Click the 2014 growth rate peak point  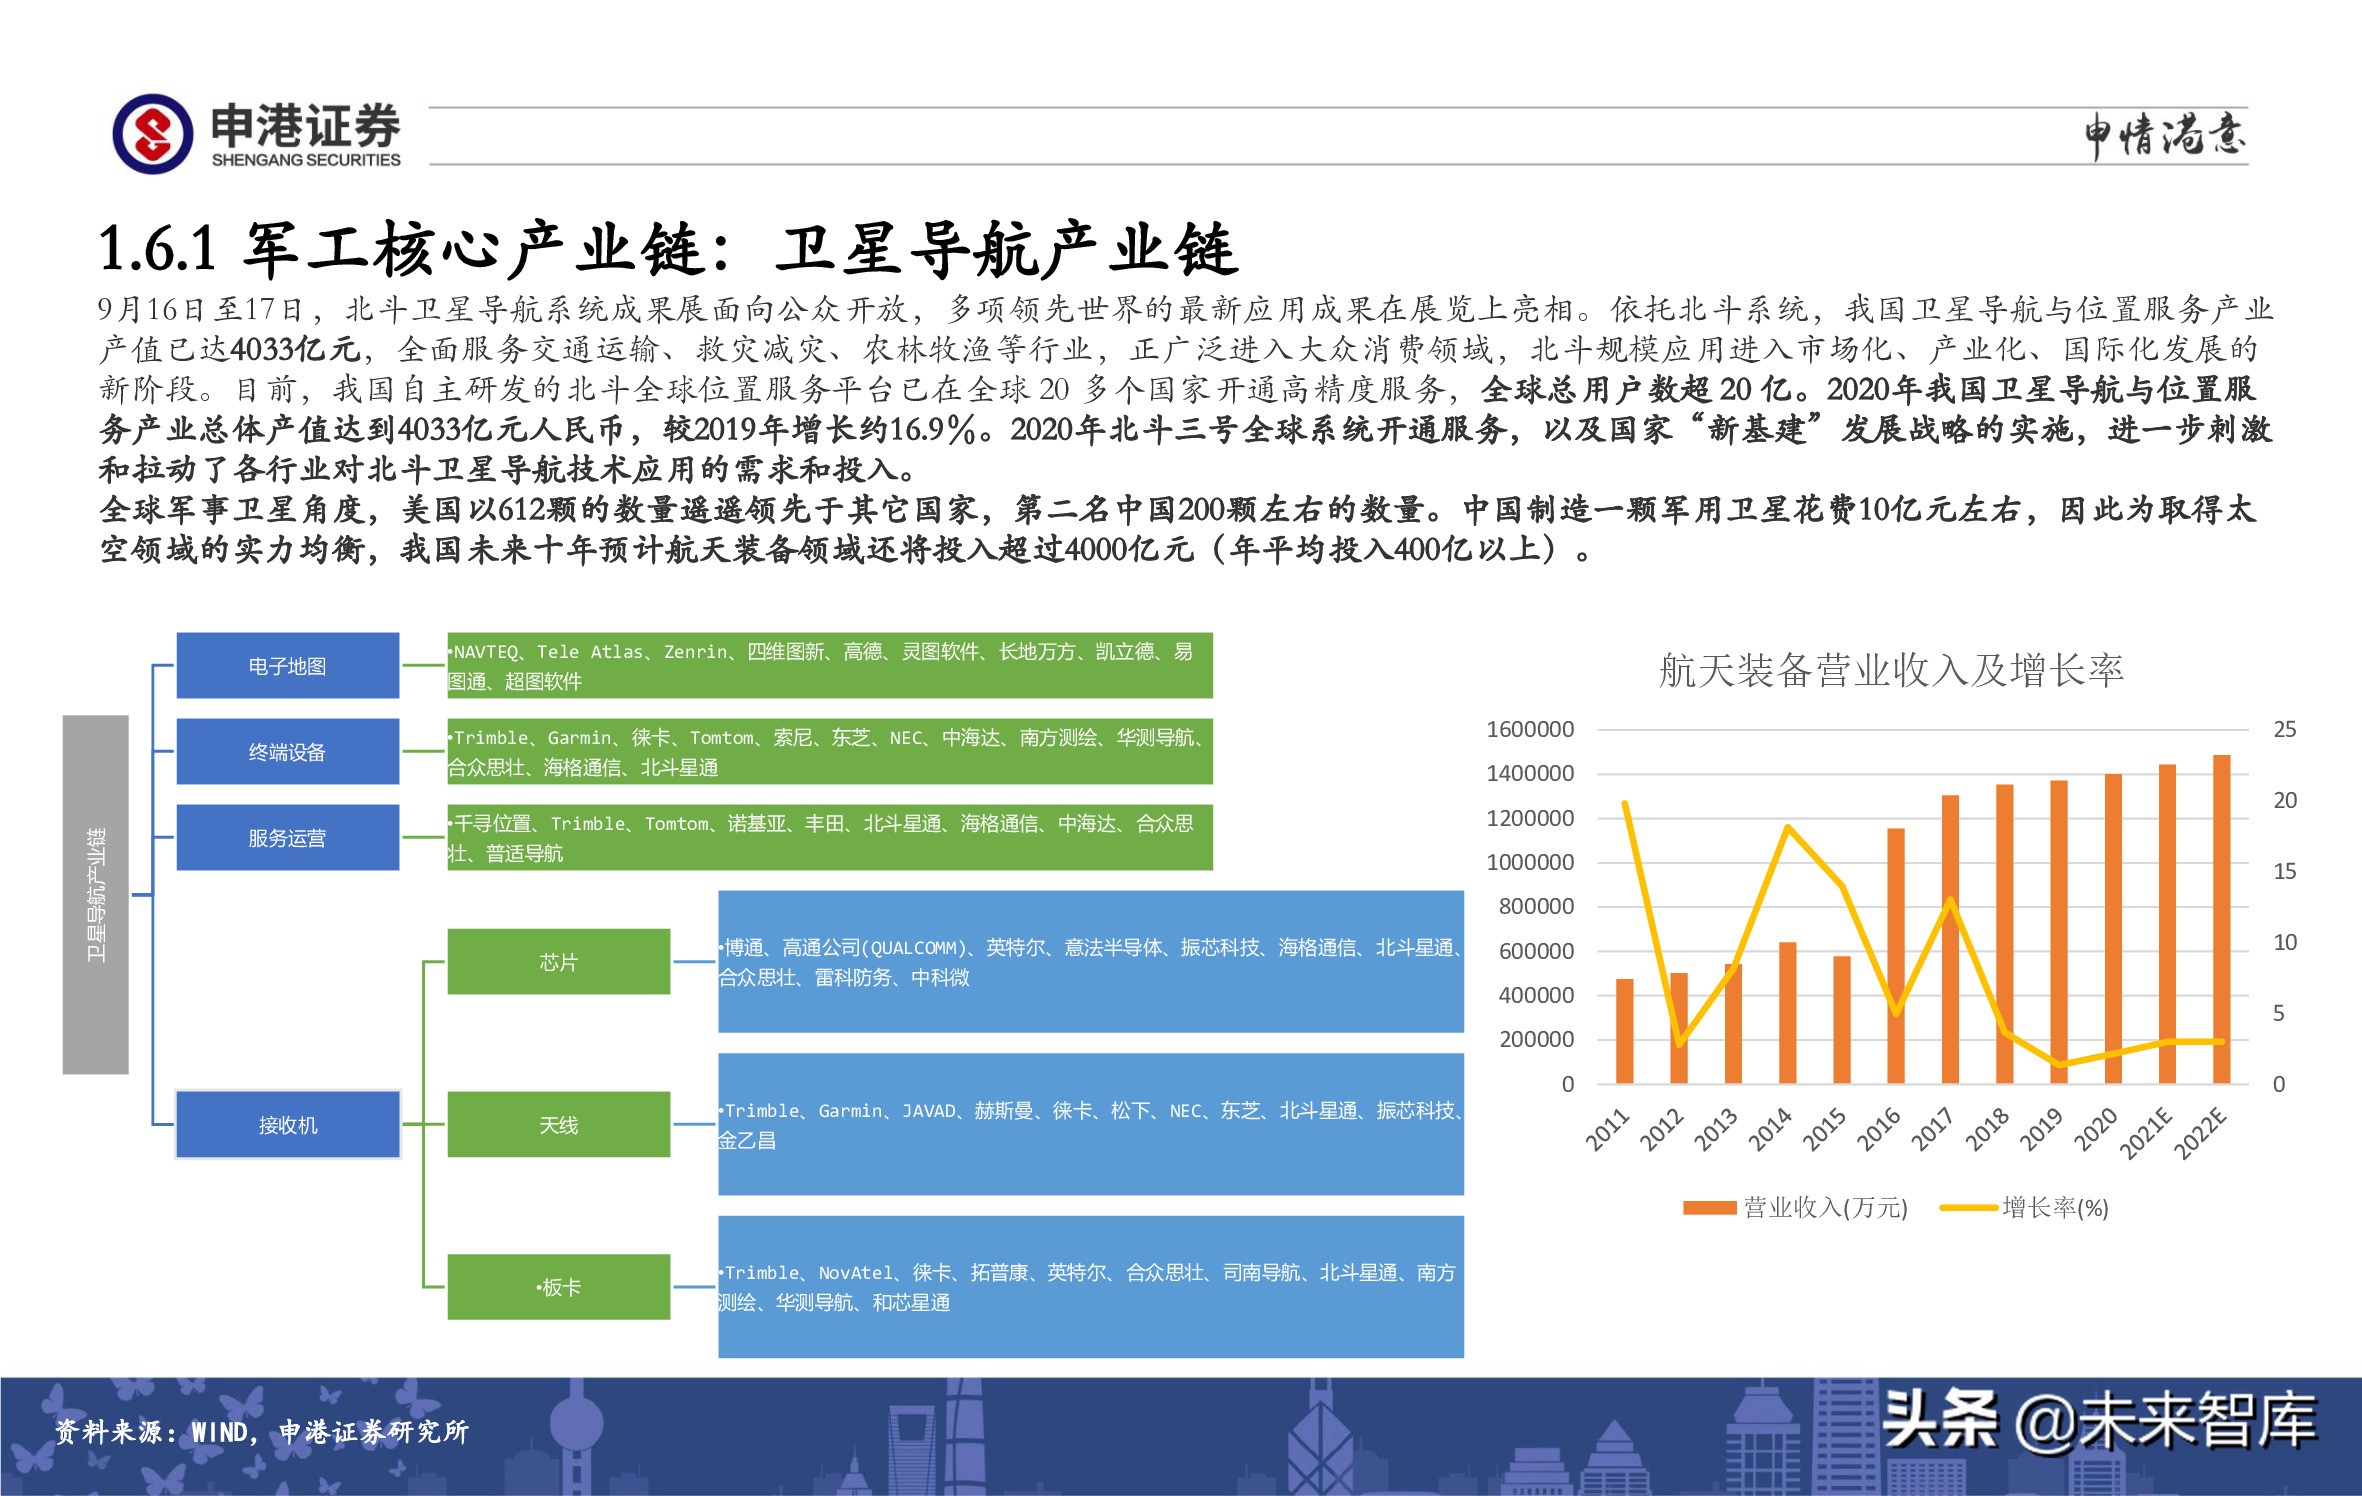1788,827
